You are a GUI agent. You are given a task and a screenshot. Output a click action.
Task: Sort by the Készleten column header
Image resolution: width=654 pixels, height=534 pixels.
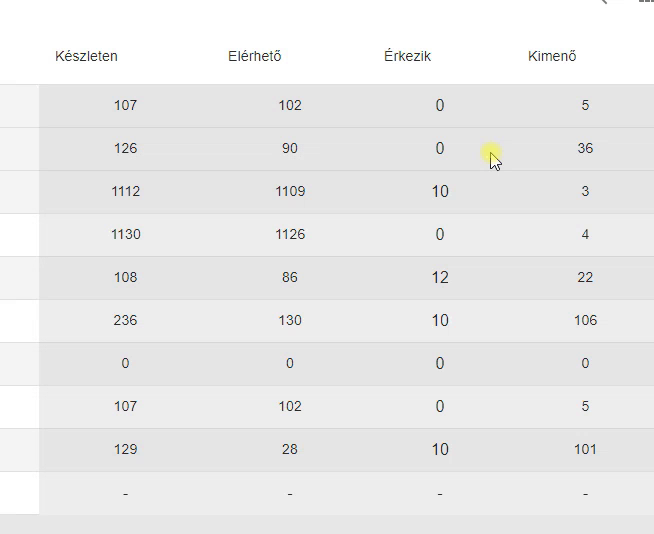coord(86,56)
